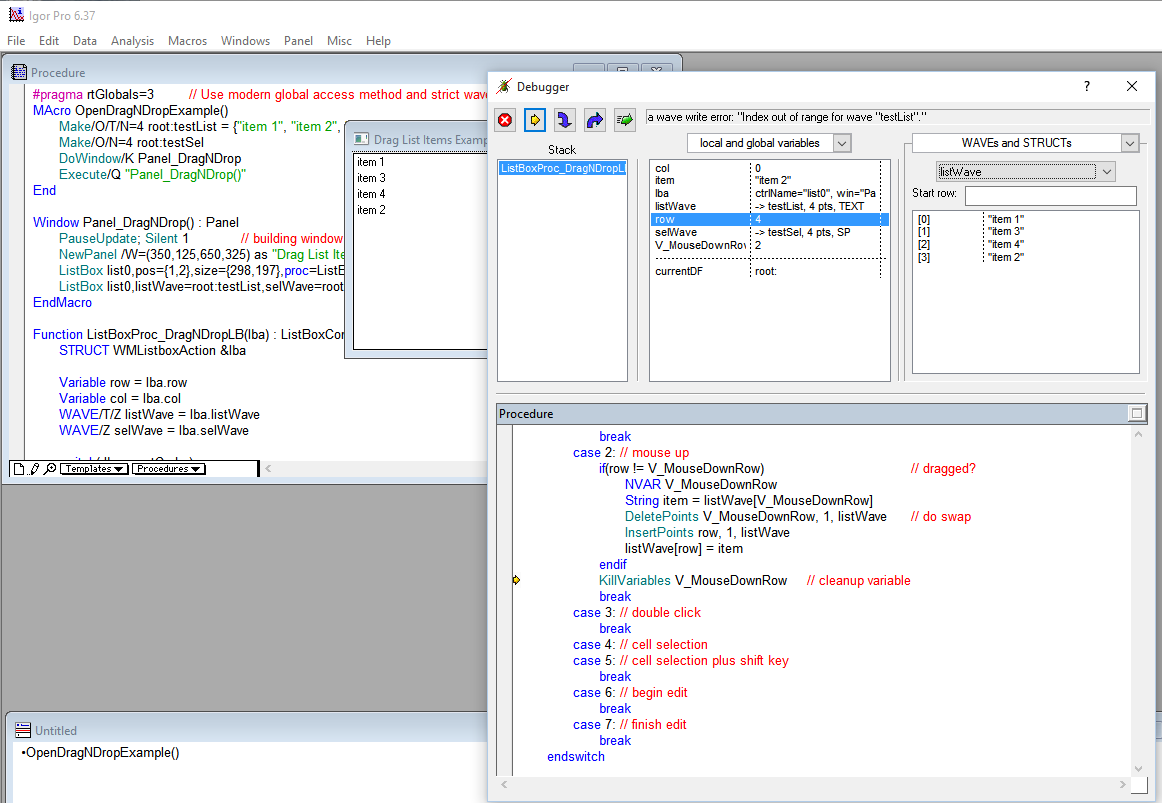Viewport: 1162px width, 803px height.
Task: Click the yellow Go arrow in Debugger
Action: click(x=535, y=120)
